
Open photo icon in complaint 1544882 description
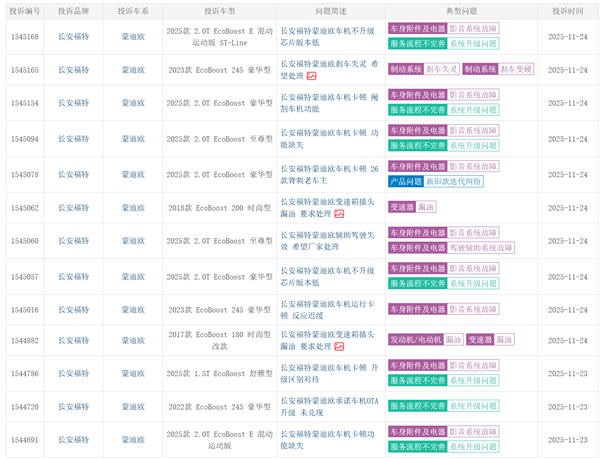click(x=339, y=346)
